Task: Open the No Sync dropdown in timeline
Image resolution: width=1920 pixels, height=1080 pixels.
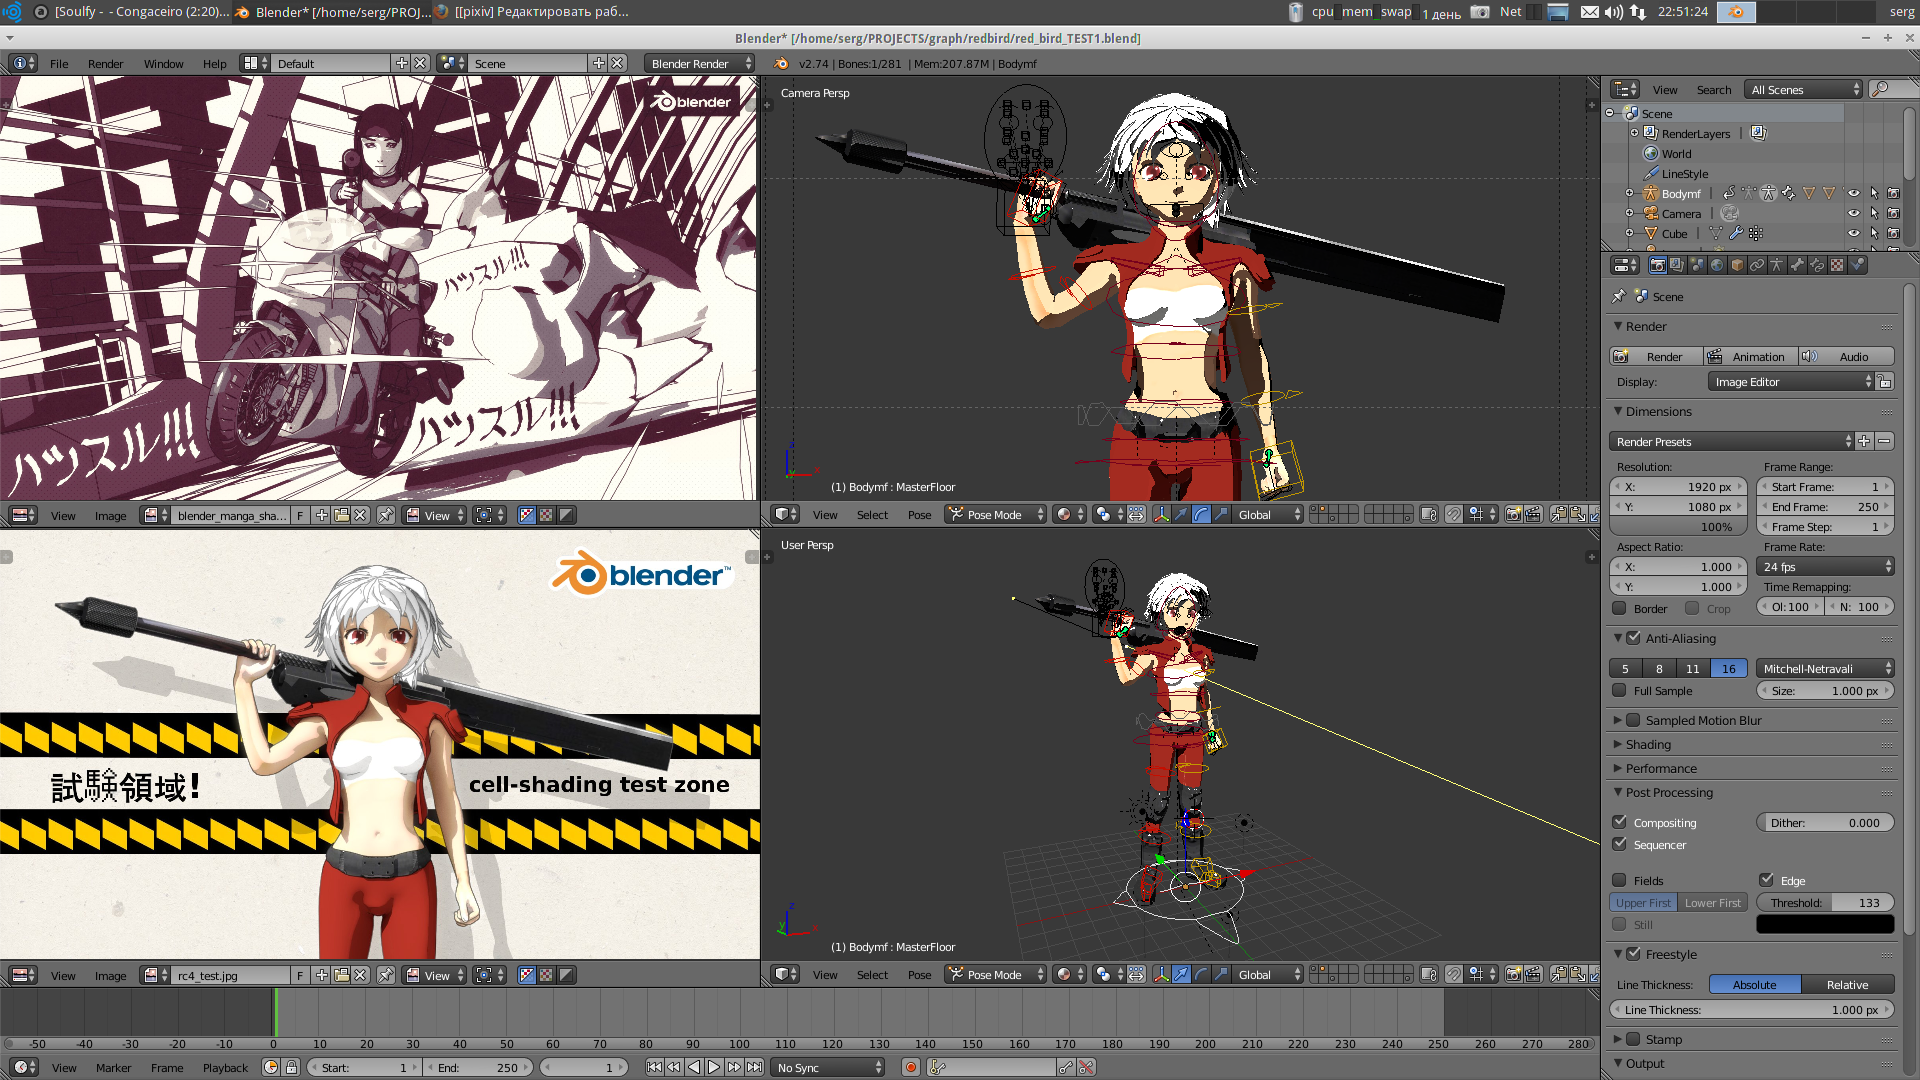Action: point(829,1067)
